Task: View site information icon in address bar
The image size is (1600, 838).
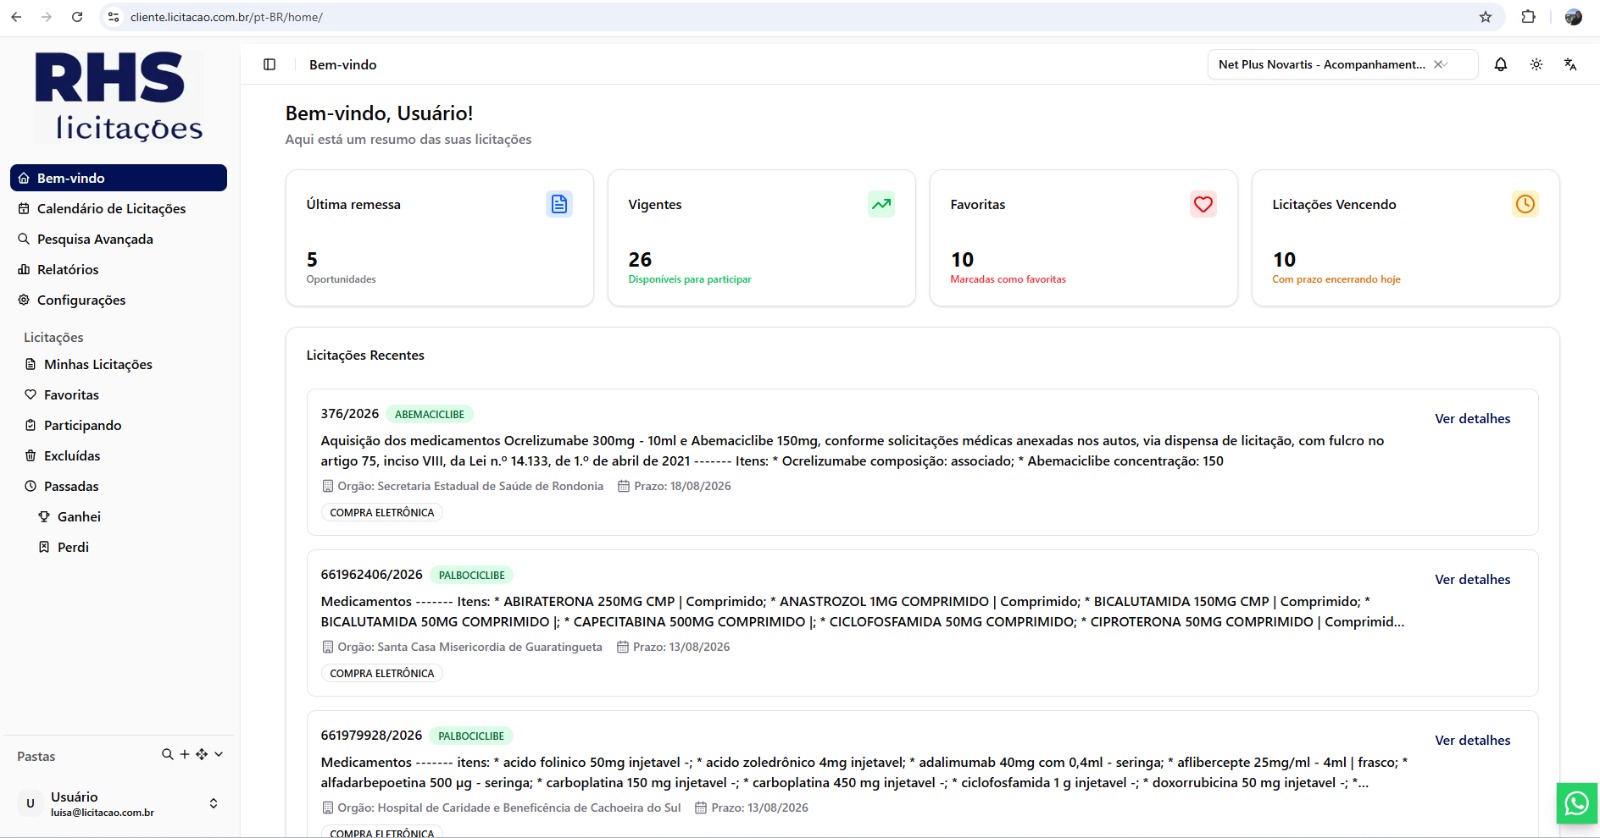Action: coord(114,17)
